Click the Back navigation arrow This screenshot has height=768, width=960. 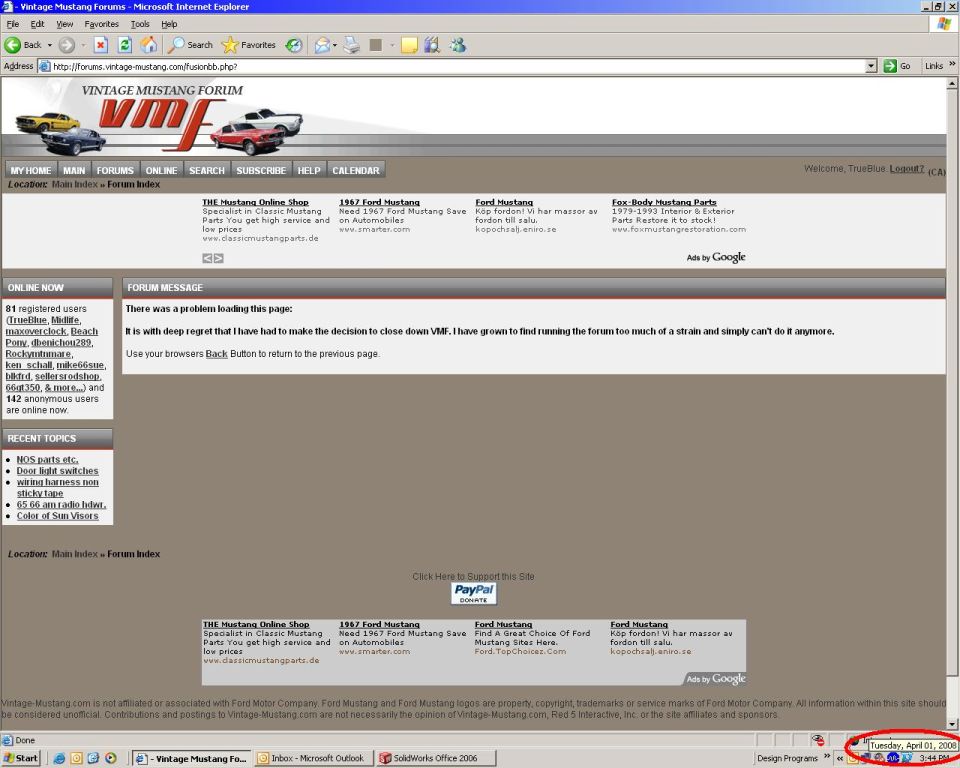(12, 45)
